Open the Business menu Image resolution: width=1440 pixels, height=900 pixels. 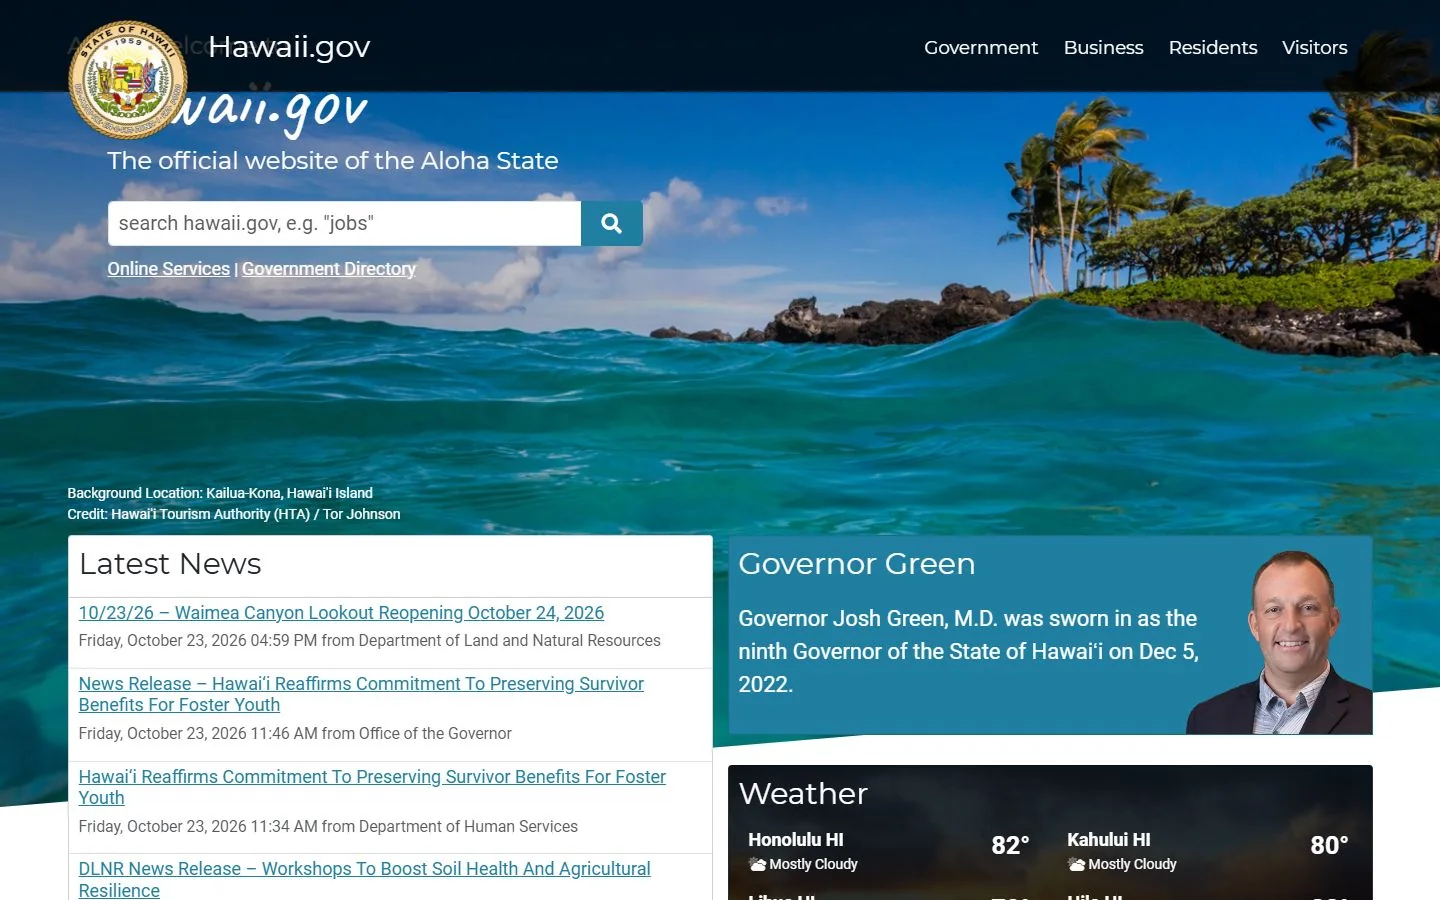(1103, 47)
